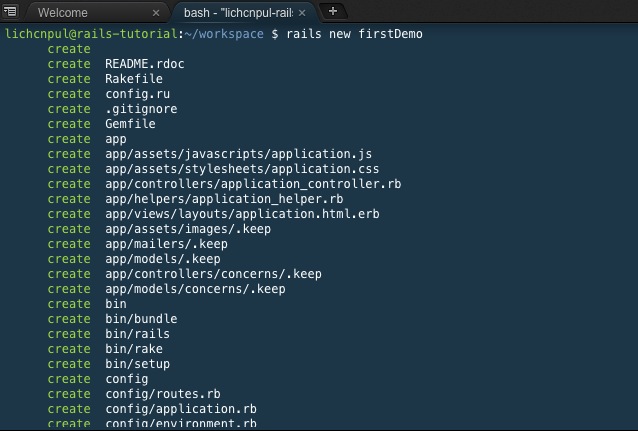This screenshot has width=638, height=431.
Task: Click the lichcnpul@rails-tutorial prompt text
Action: 92,34
